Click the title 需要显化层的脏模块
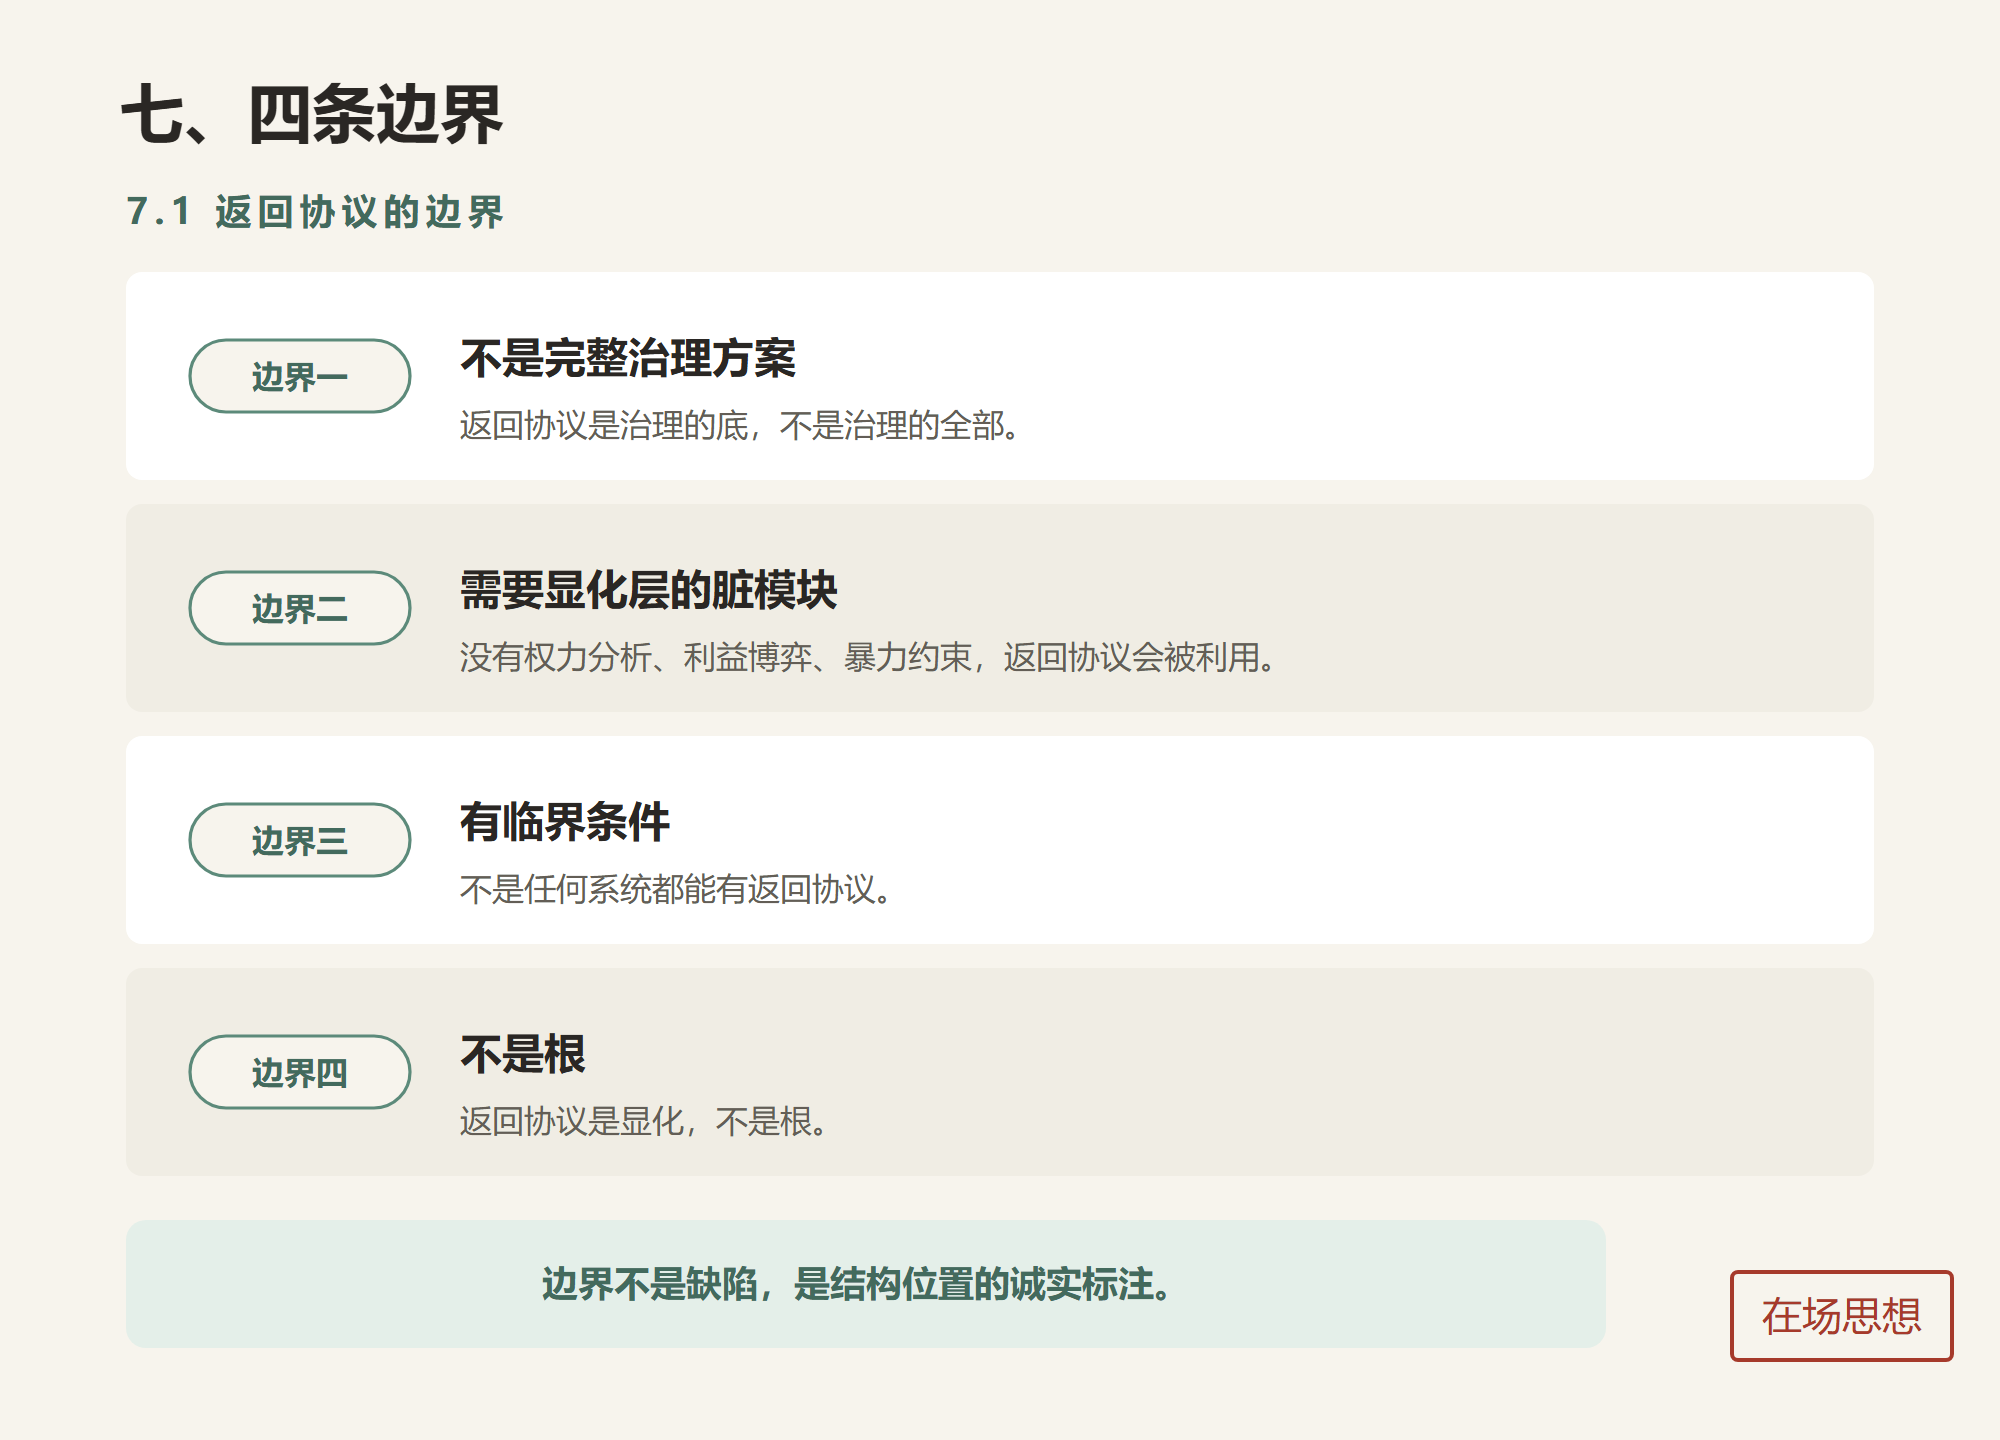The image size is (2000, 1440). tap(648, 590)
